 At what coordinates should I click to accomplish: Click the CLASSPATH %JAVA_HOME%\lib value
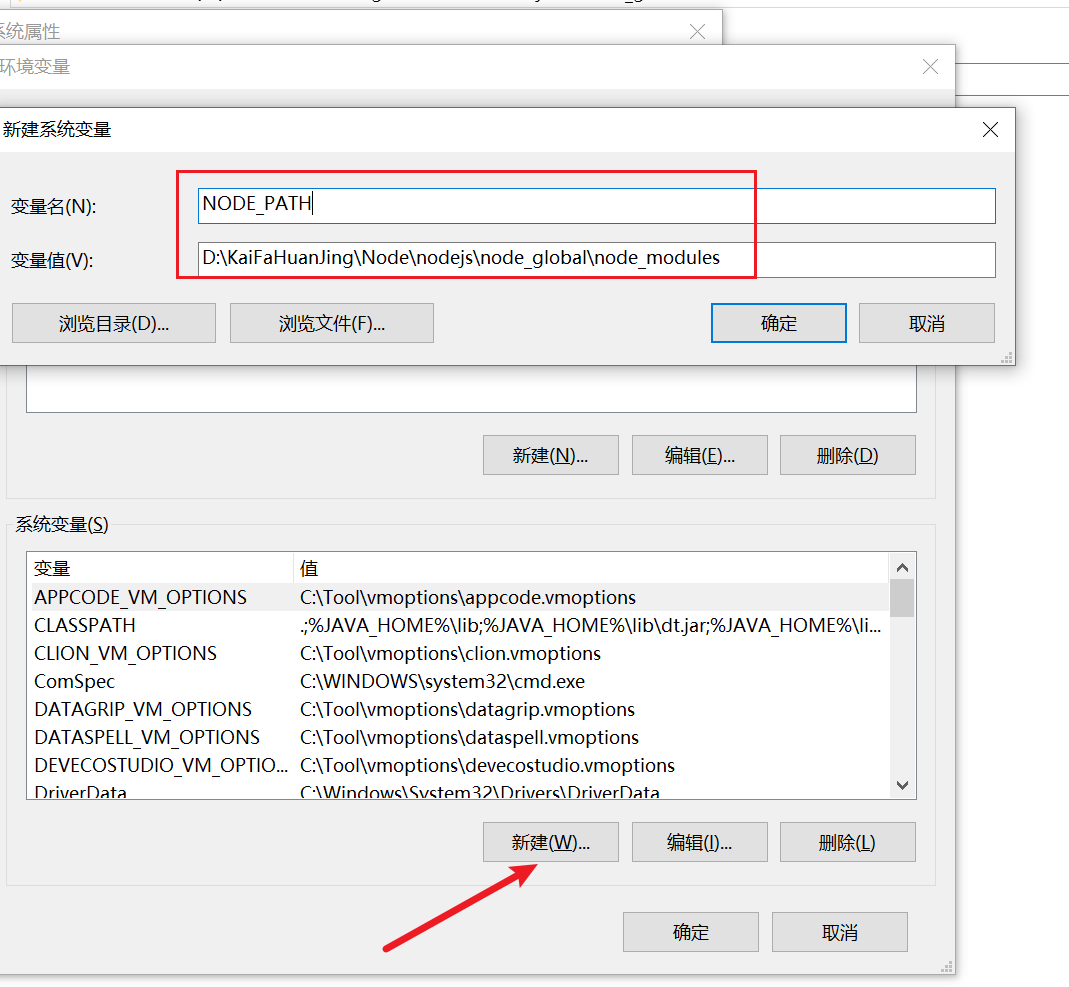[x=590, y=625]
